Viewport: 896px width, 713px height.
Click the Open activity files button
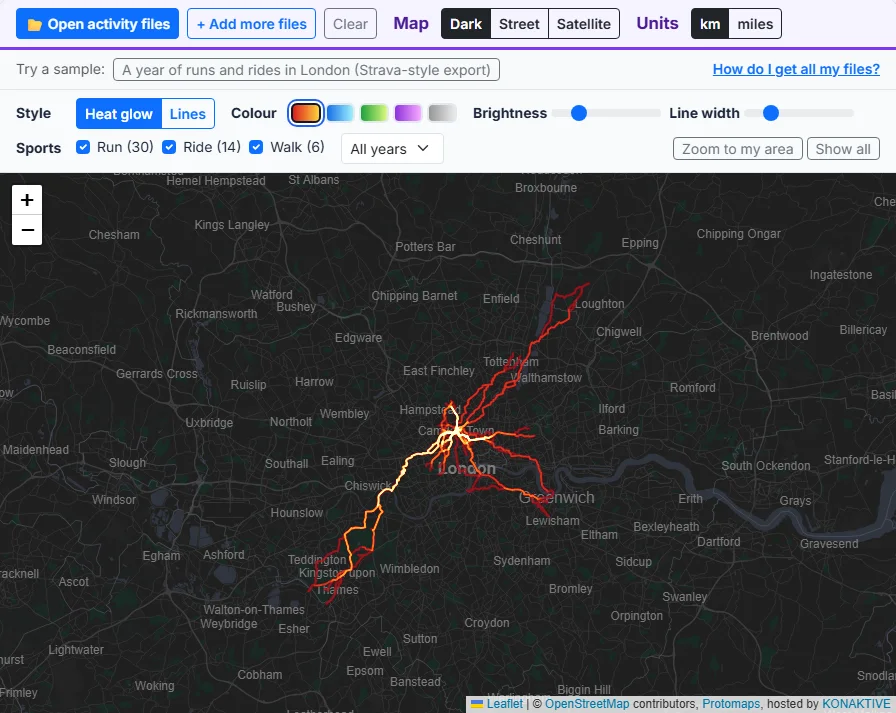pyautogui.click(x=97, y=24)
